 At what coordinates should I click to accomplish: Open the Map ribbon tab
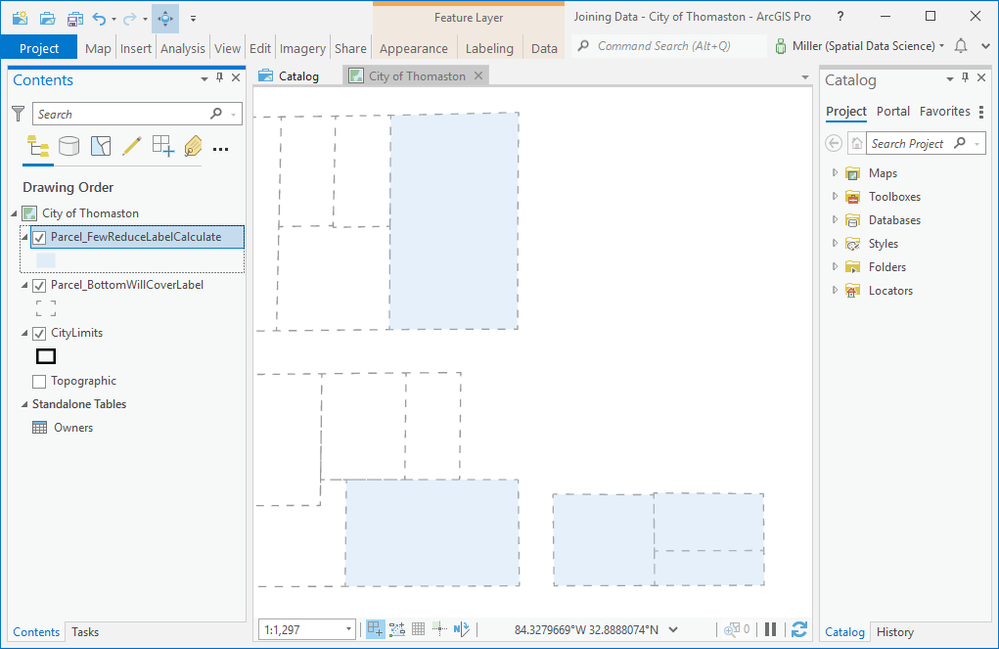click(97, 48)
